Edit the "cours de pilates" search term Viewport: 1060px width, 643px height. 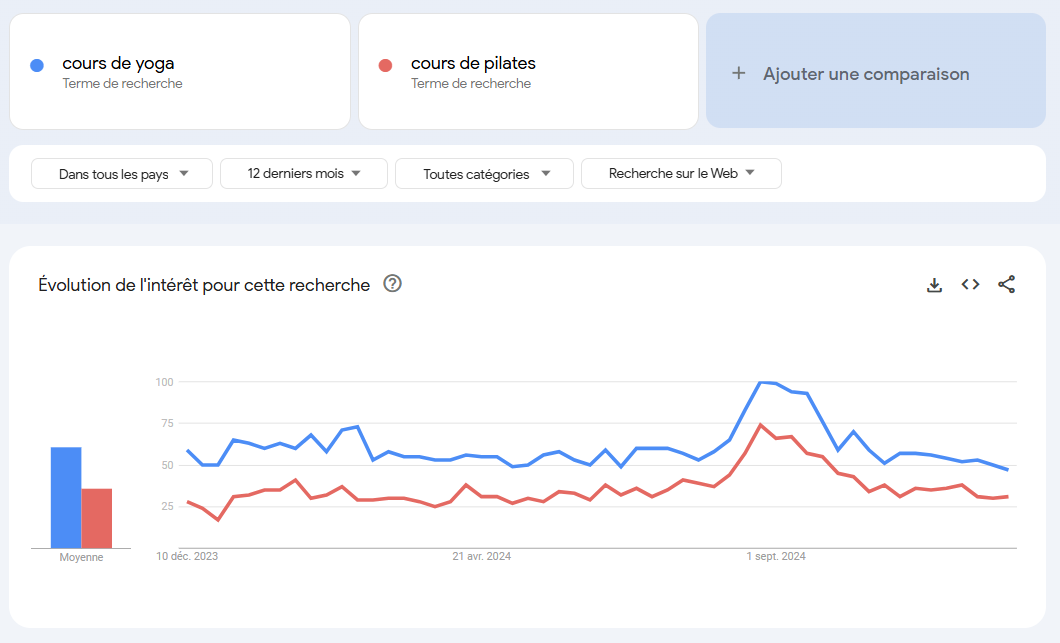coord(473,64)
